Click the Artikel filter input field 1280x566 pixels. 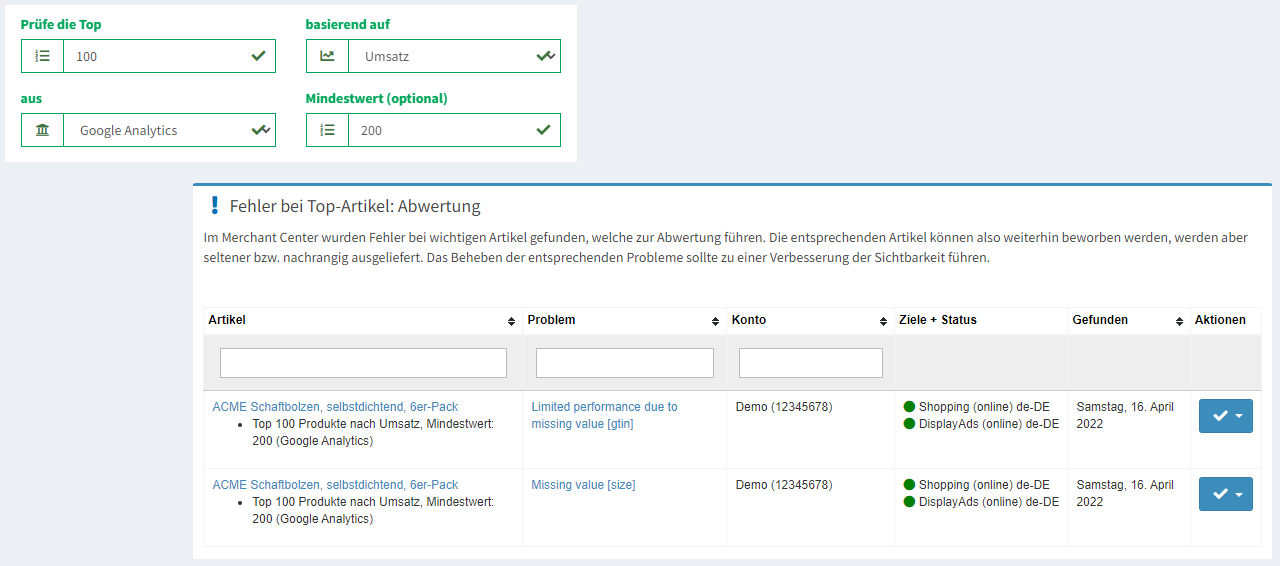363,363
